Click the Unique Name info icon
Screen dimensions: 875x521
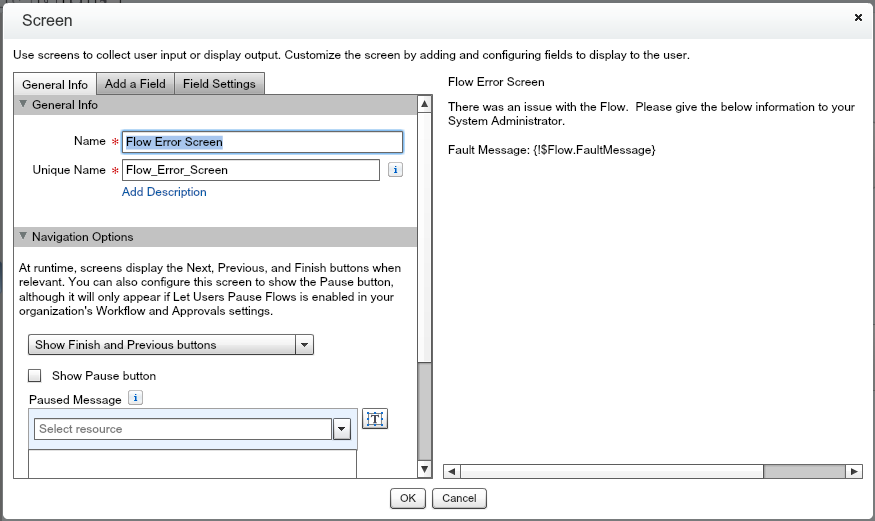pos(395,170)
